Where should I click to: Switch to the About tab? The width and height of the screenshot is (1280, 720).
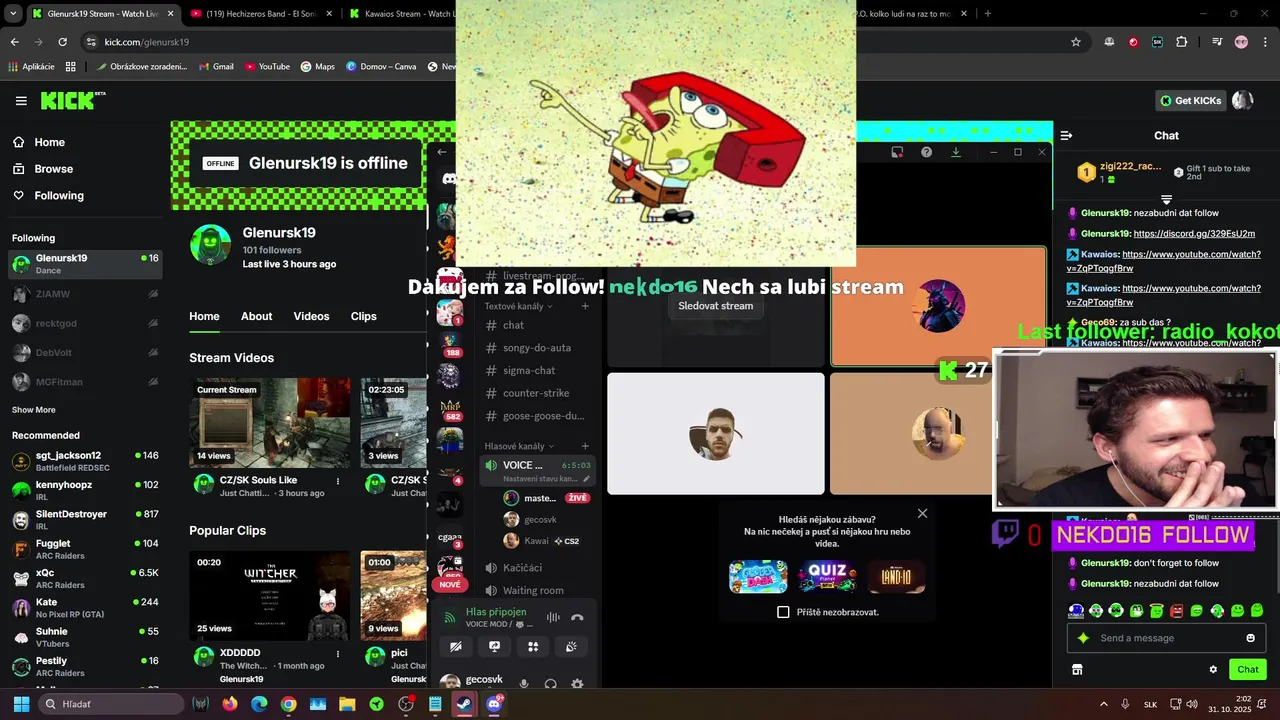coord(256,316)
